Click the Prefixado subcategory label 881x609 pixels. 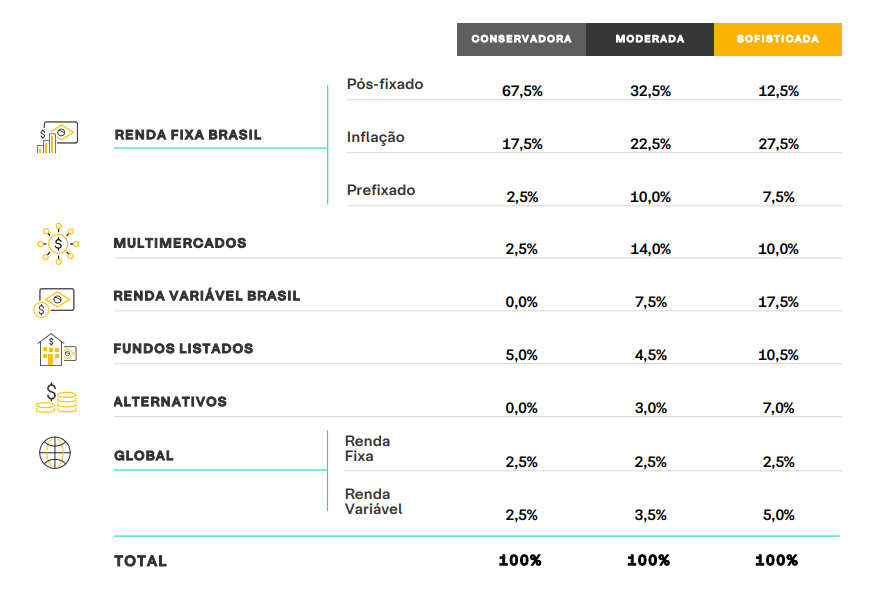click(x=381, y=190)
